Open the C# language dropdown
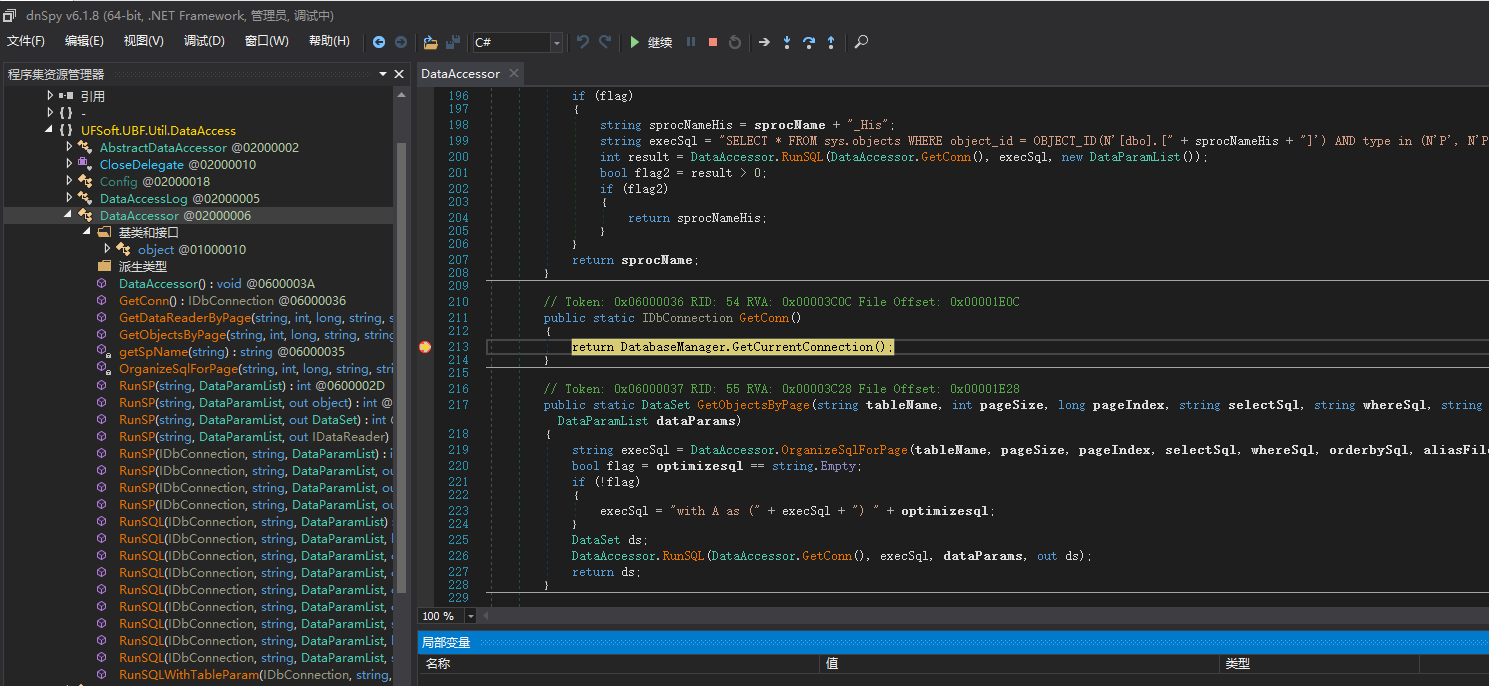 point(556,42)
